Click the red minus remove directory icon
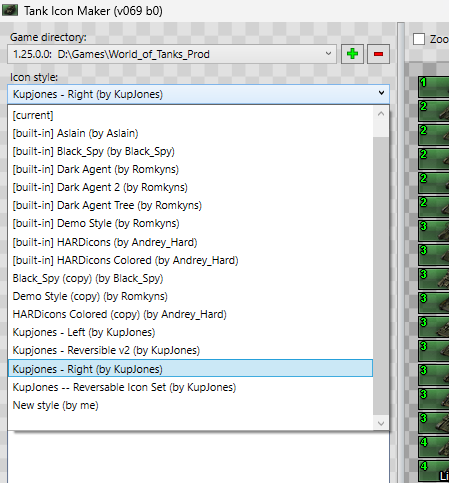449x483 pixels. pos(378,54)
